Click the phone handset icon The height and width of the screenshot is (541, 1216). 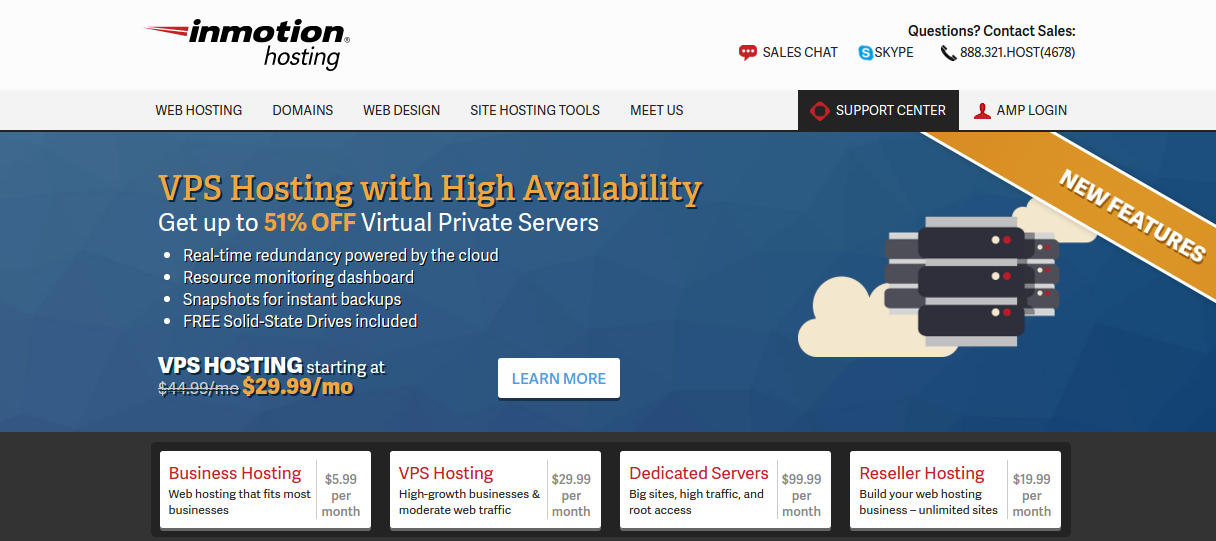[x=948, y=53]
